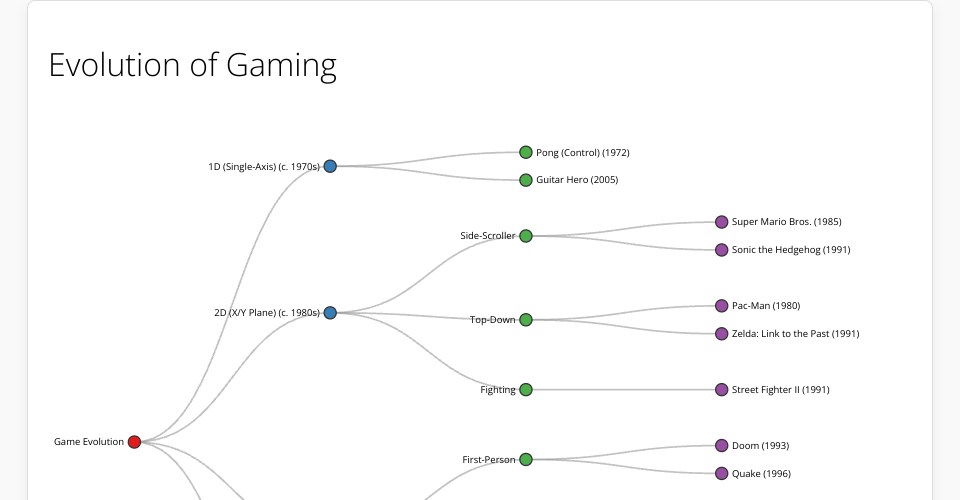Image resolution: width=960 pixels, height=500 pixels.
Task: Click the "2D (X/Y Plane) (c. 1980s)" label
Action: 267,313
